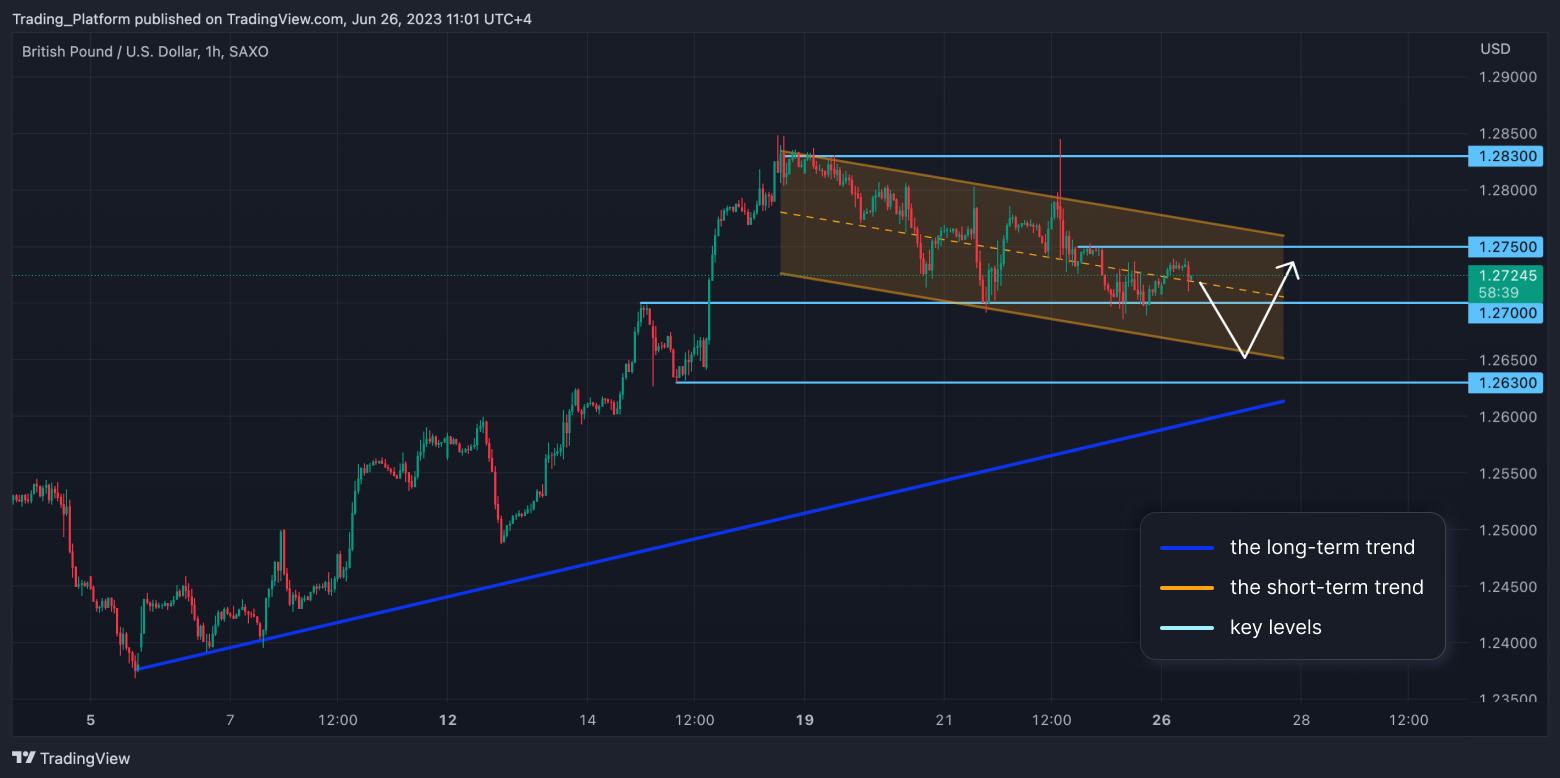The image size is (1560, 778).
Task: Click the 1.25000 price axis label
Action: pyautogui.click(x=1508, y=529)
